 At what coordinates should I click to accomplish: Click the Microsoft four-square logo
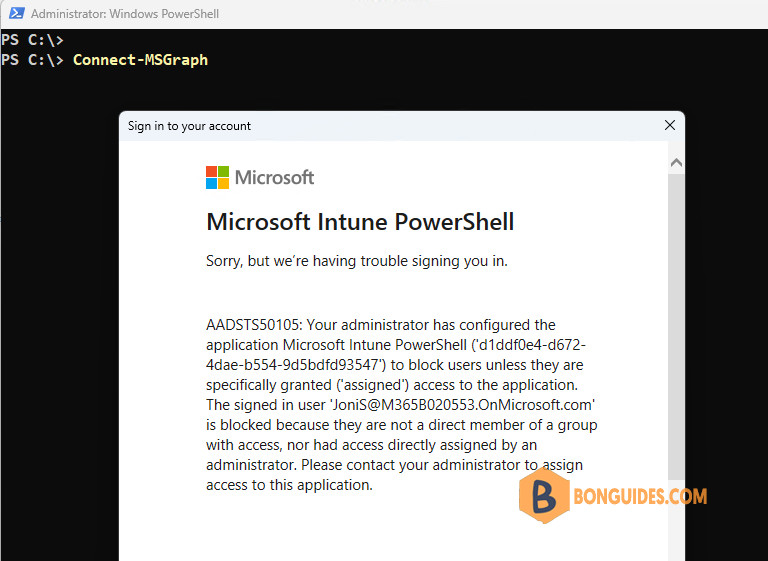pyautogui.click(x=217, y=177)
